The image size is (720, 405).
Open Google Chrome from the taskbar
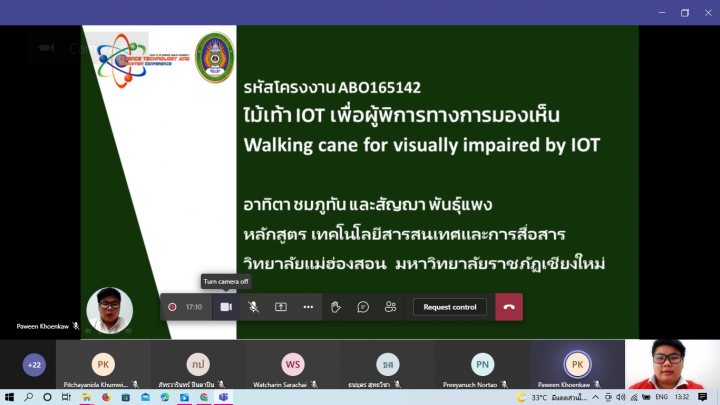pos(204,397)
